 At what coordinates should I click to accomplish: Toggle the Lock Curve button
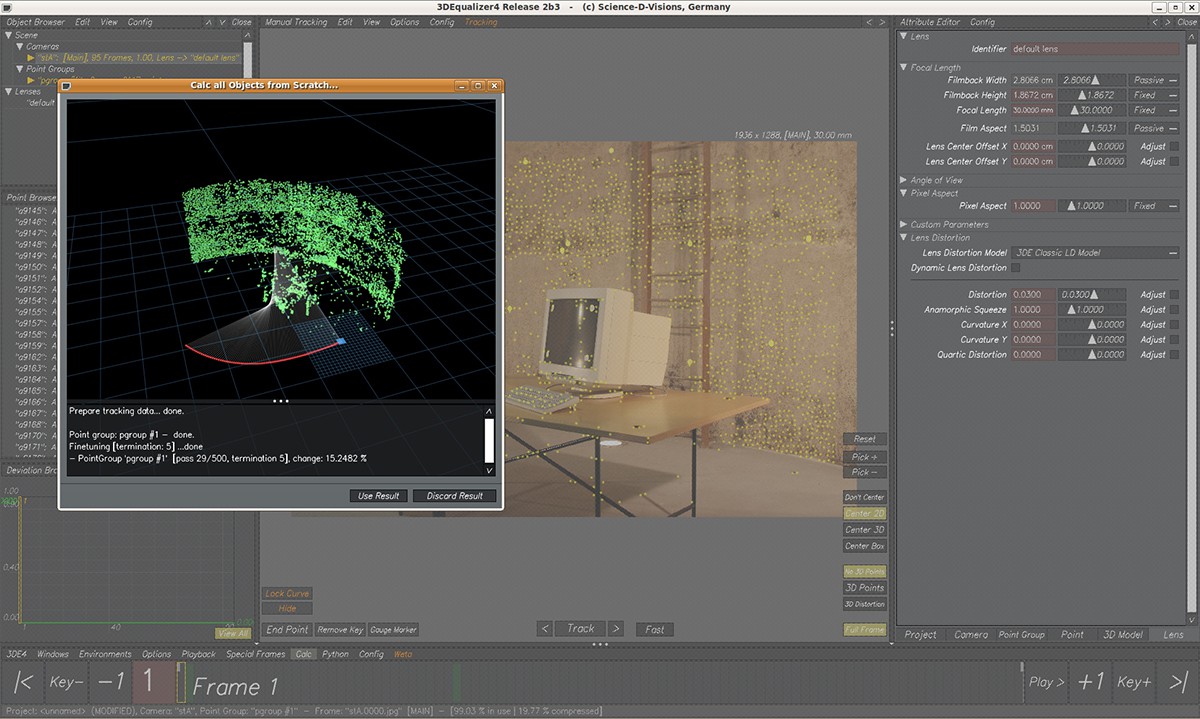(287, 594)
